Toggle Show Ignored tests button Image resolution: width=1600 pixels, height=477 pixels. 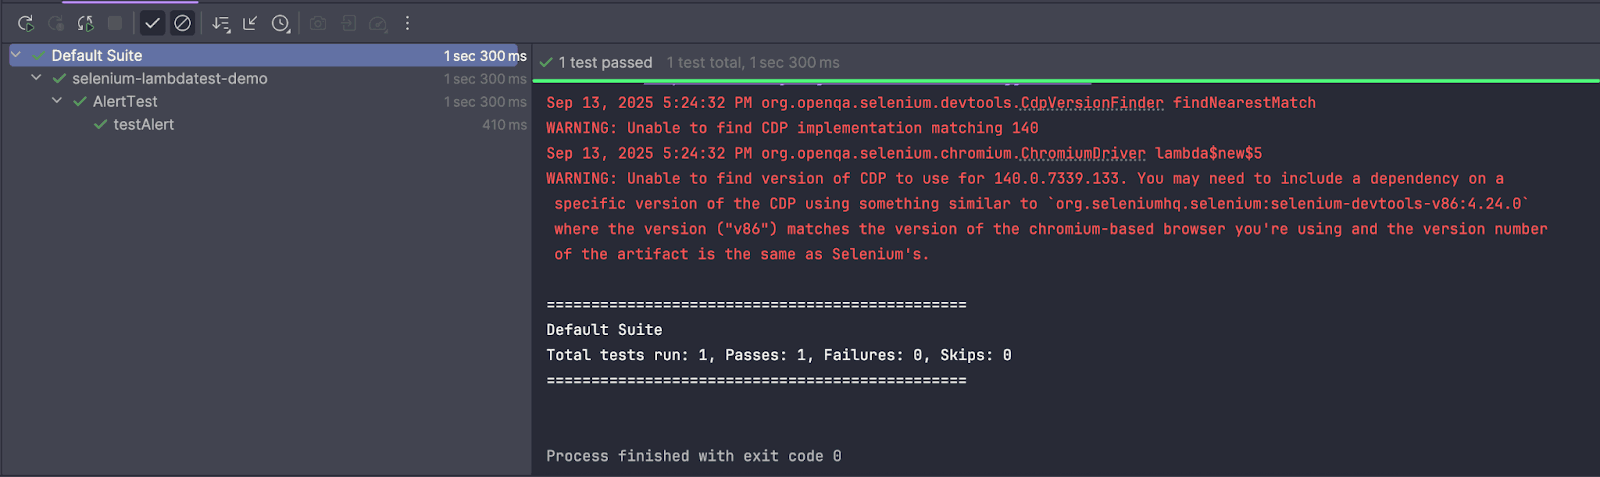click(182, 23)
